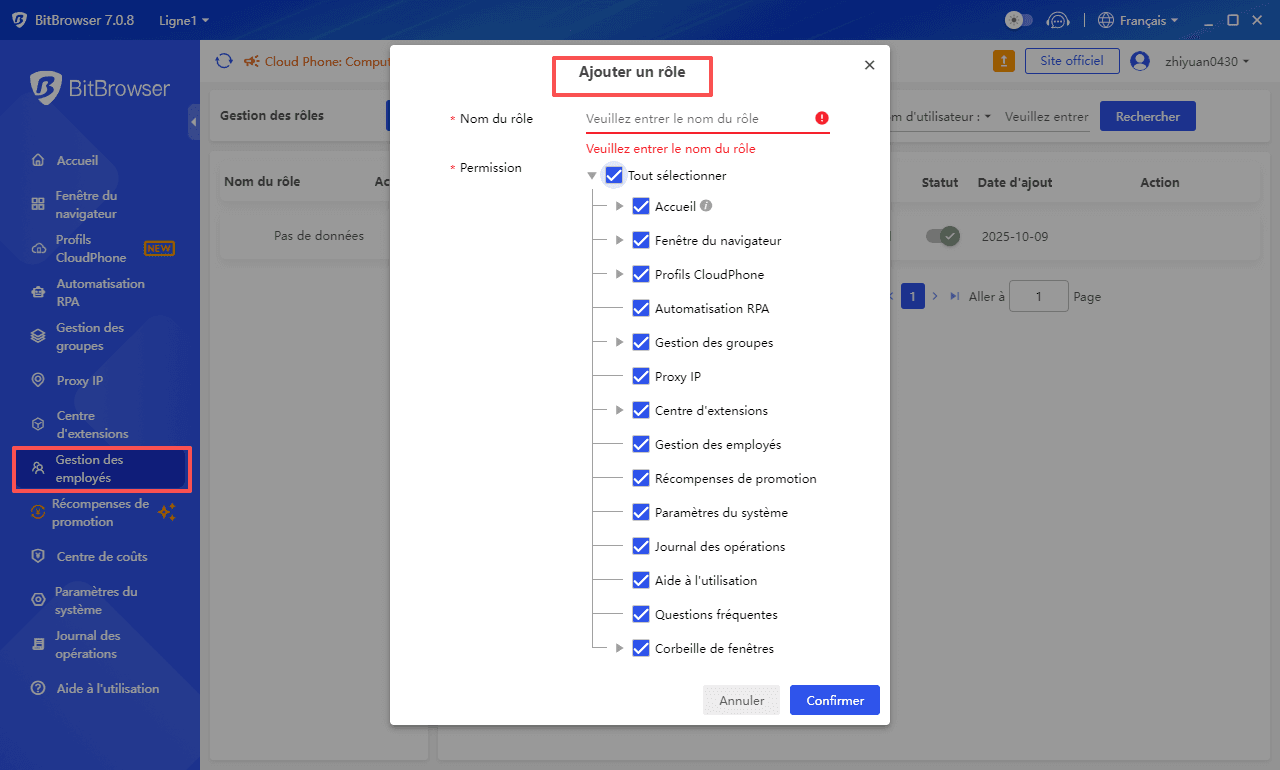Click the refresh icon near Cloud Phone
The width and height of the screenshot is (1280, 770).
pyautogui.click(x=223, y=61)
